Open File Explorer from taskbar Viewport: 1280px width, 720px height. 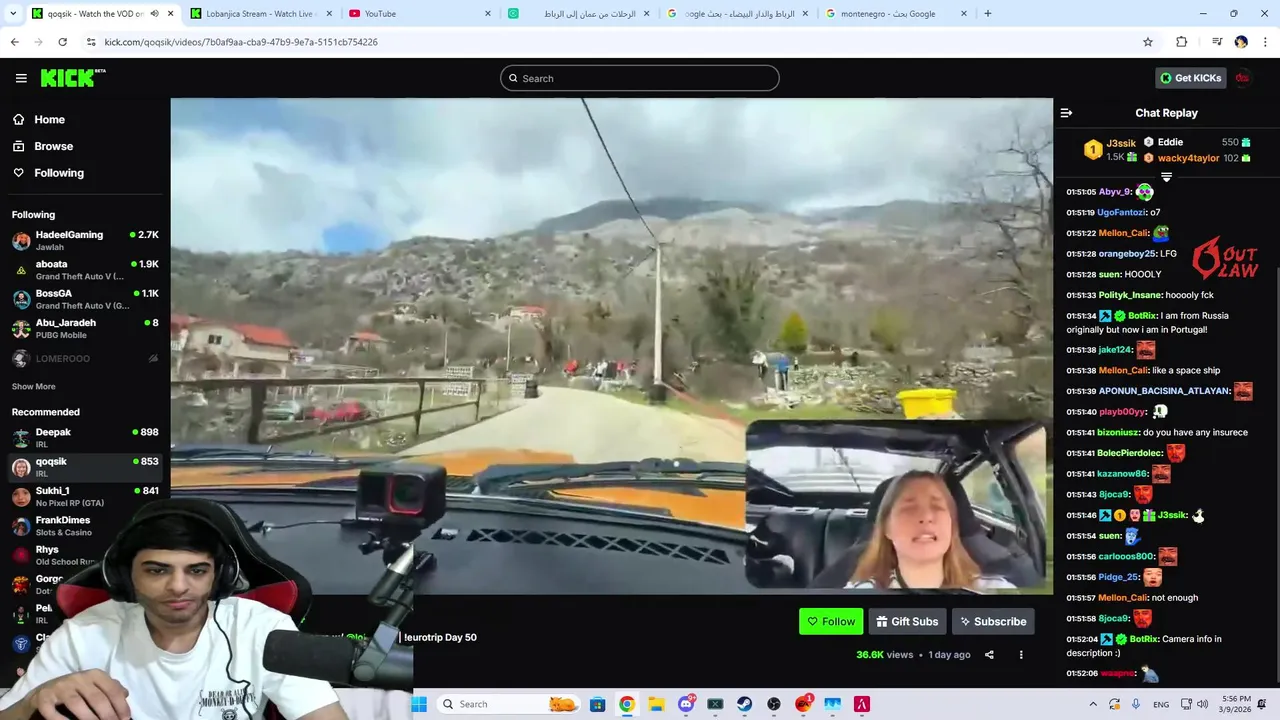tap(656, 704)
